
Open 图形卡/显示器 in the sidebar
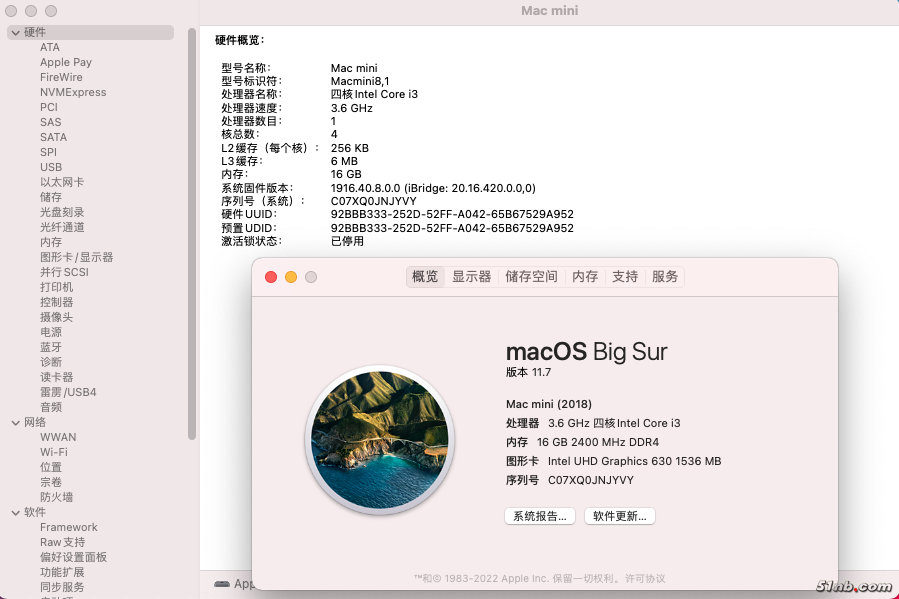pyautogui.click(x=77, y=257)
